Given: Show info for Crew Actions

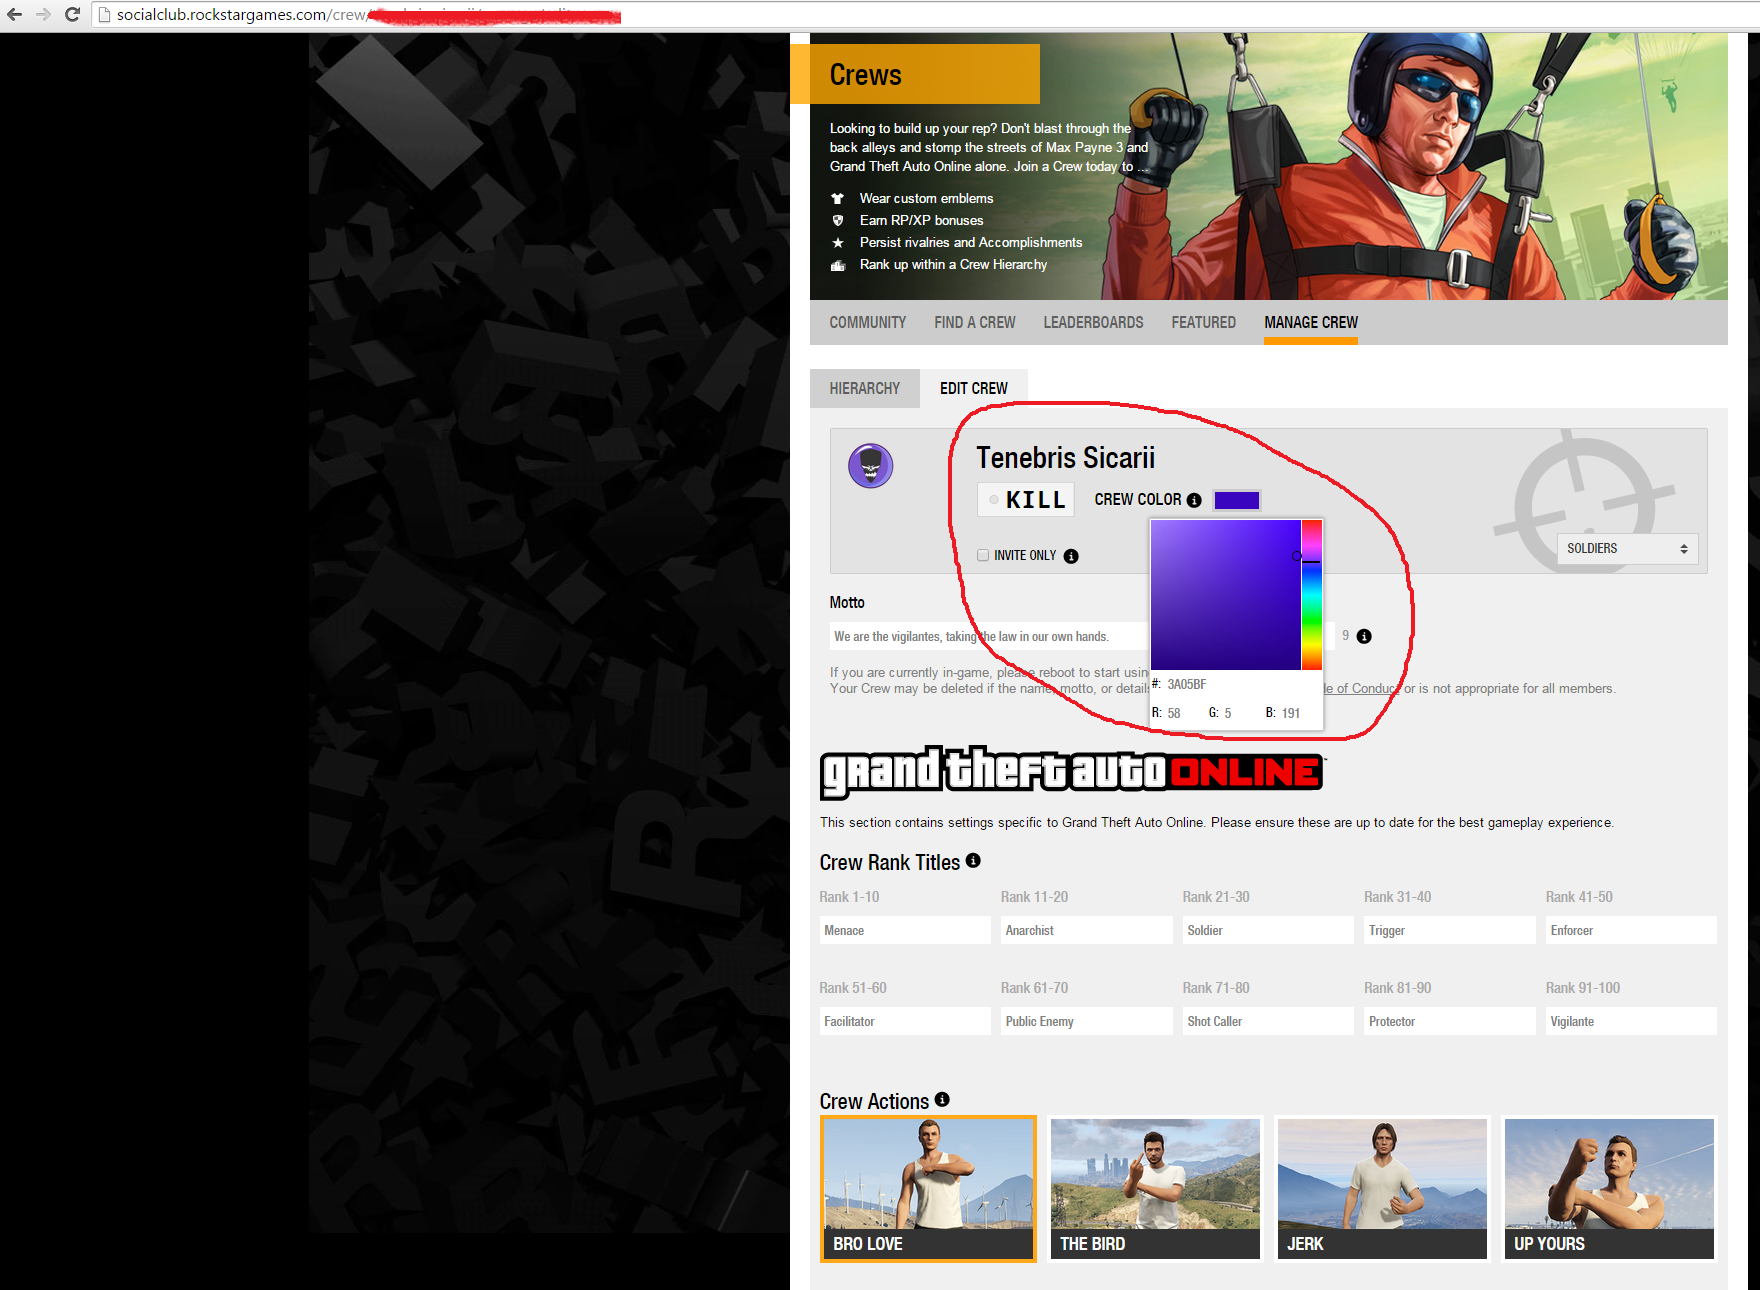Looking at the screenshot, I should [x=942, y=1099].
